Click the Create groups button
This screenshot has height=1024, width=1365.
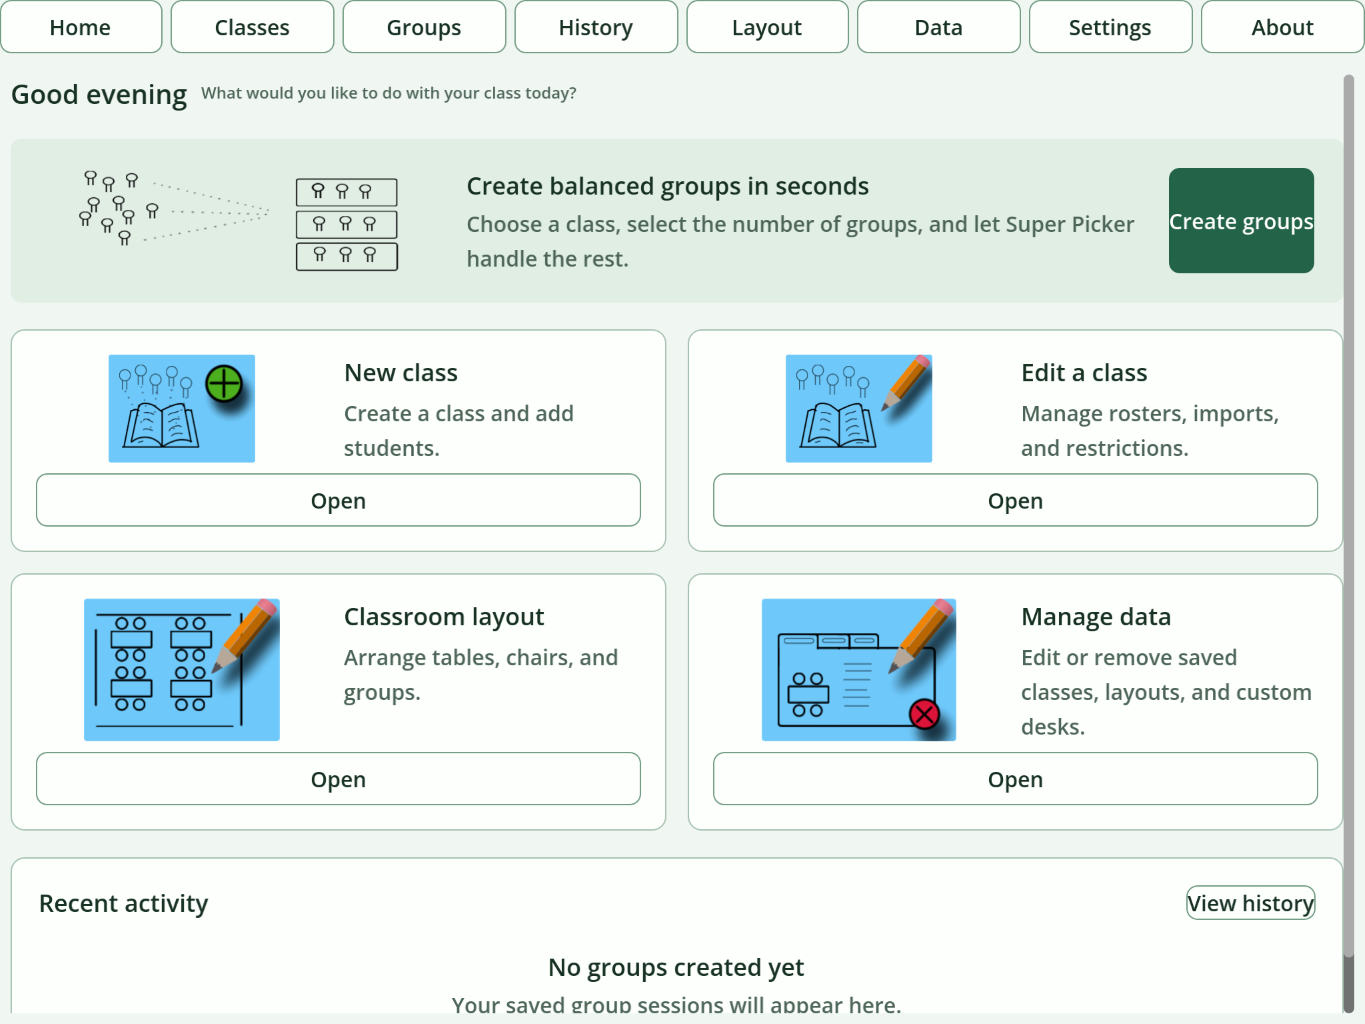1241,221
